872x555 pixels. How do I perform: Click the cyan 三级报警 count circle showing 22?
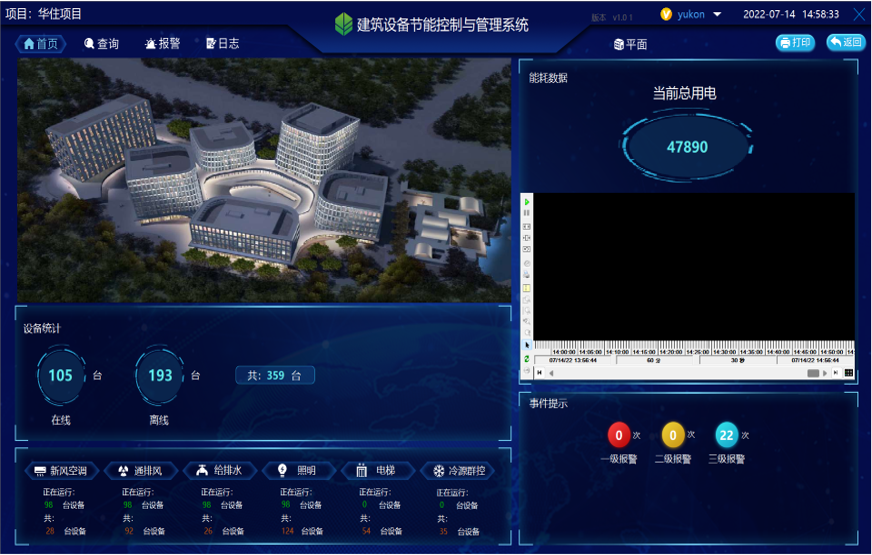pyautogui.click(x=726, y=435)
